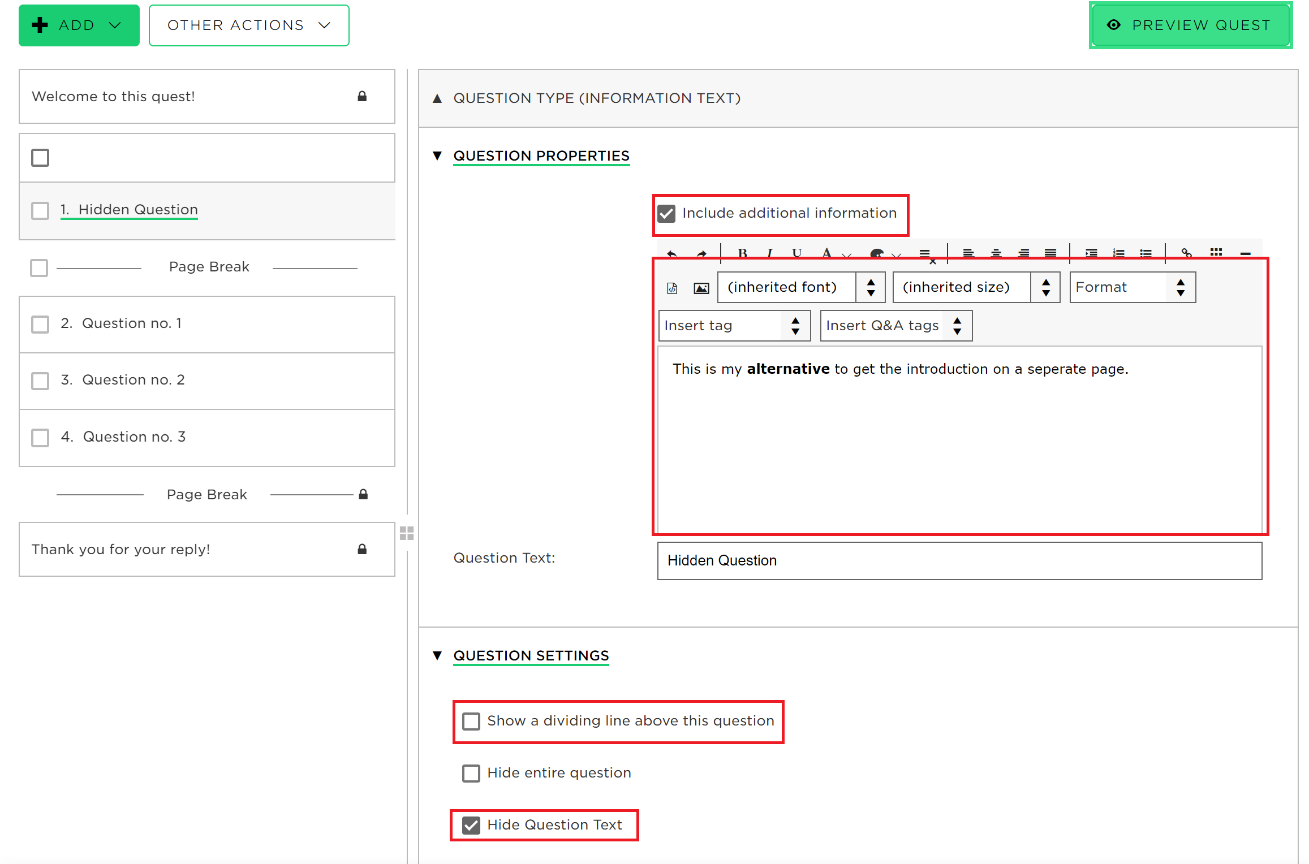The image size is (1309, 864).
Task: Toggle bold formatting in editor toolbar
Action: pyautogui.click(x=742, y=254)
